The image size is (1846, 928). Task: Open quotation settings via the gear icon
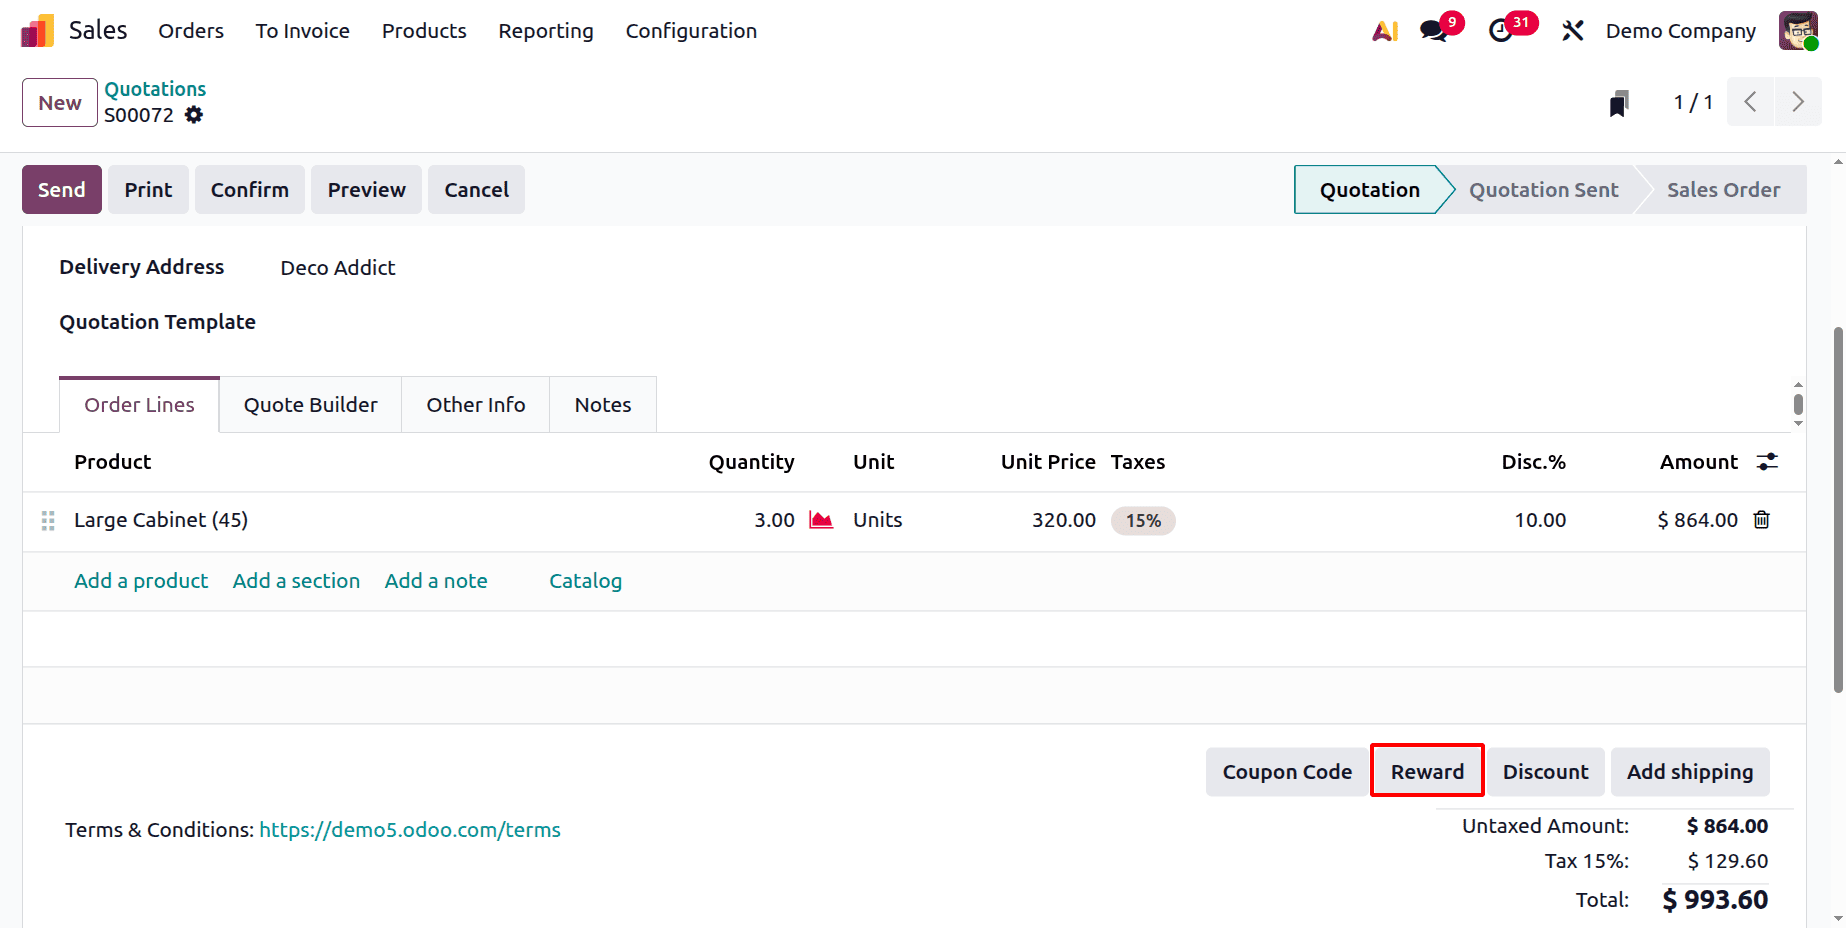(x=194, y=115)
